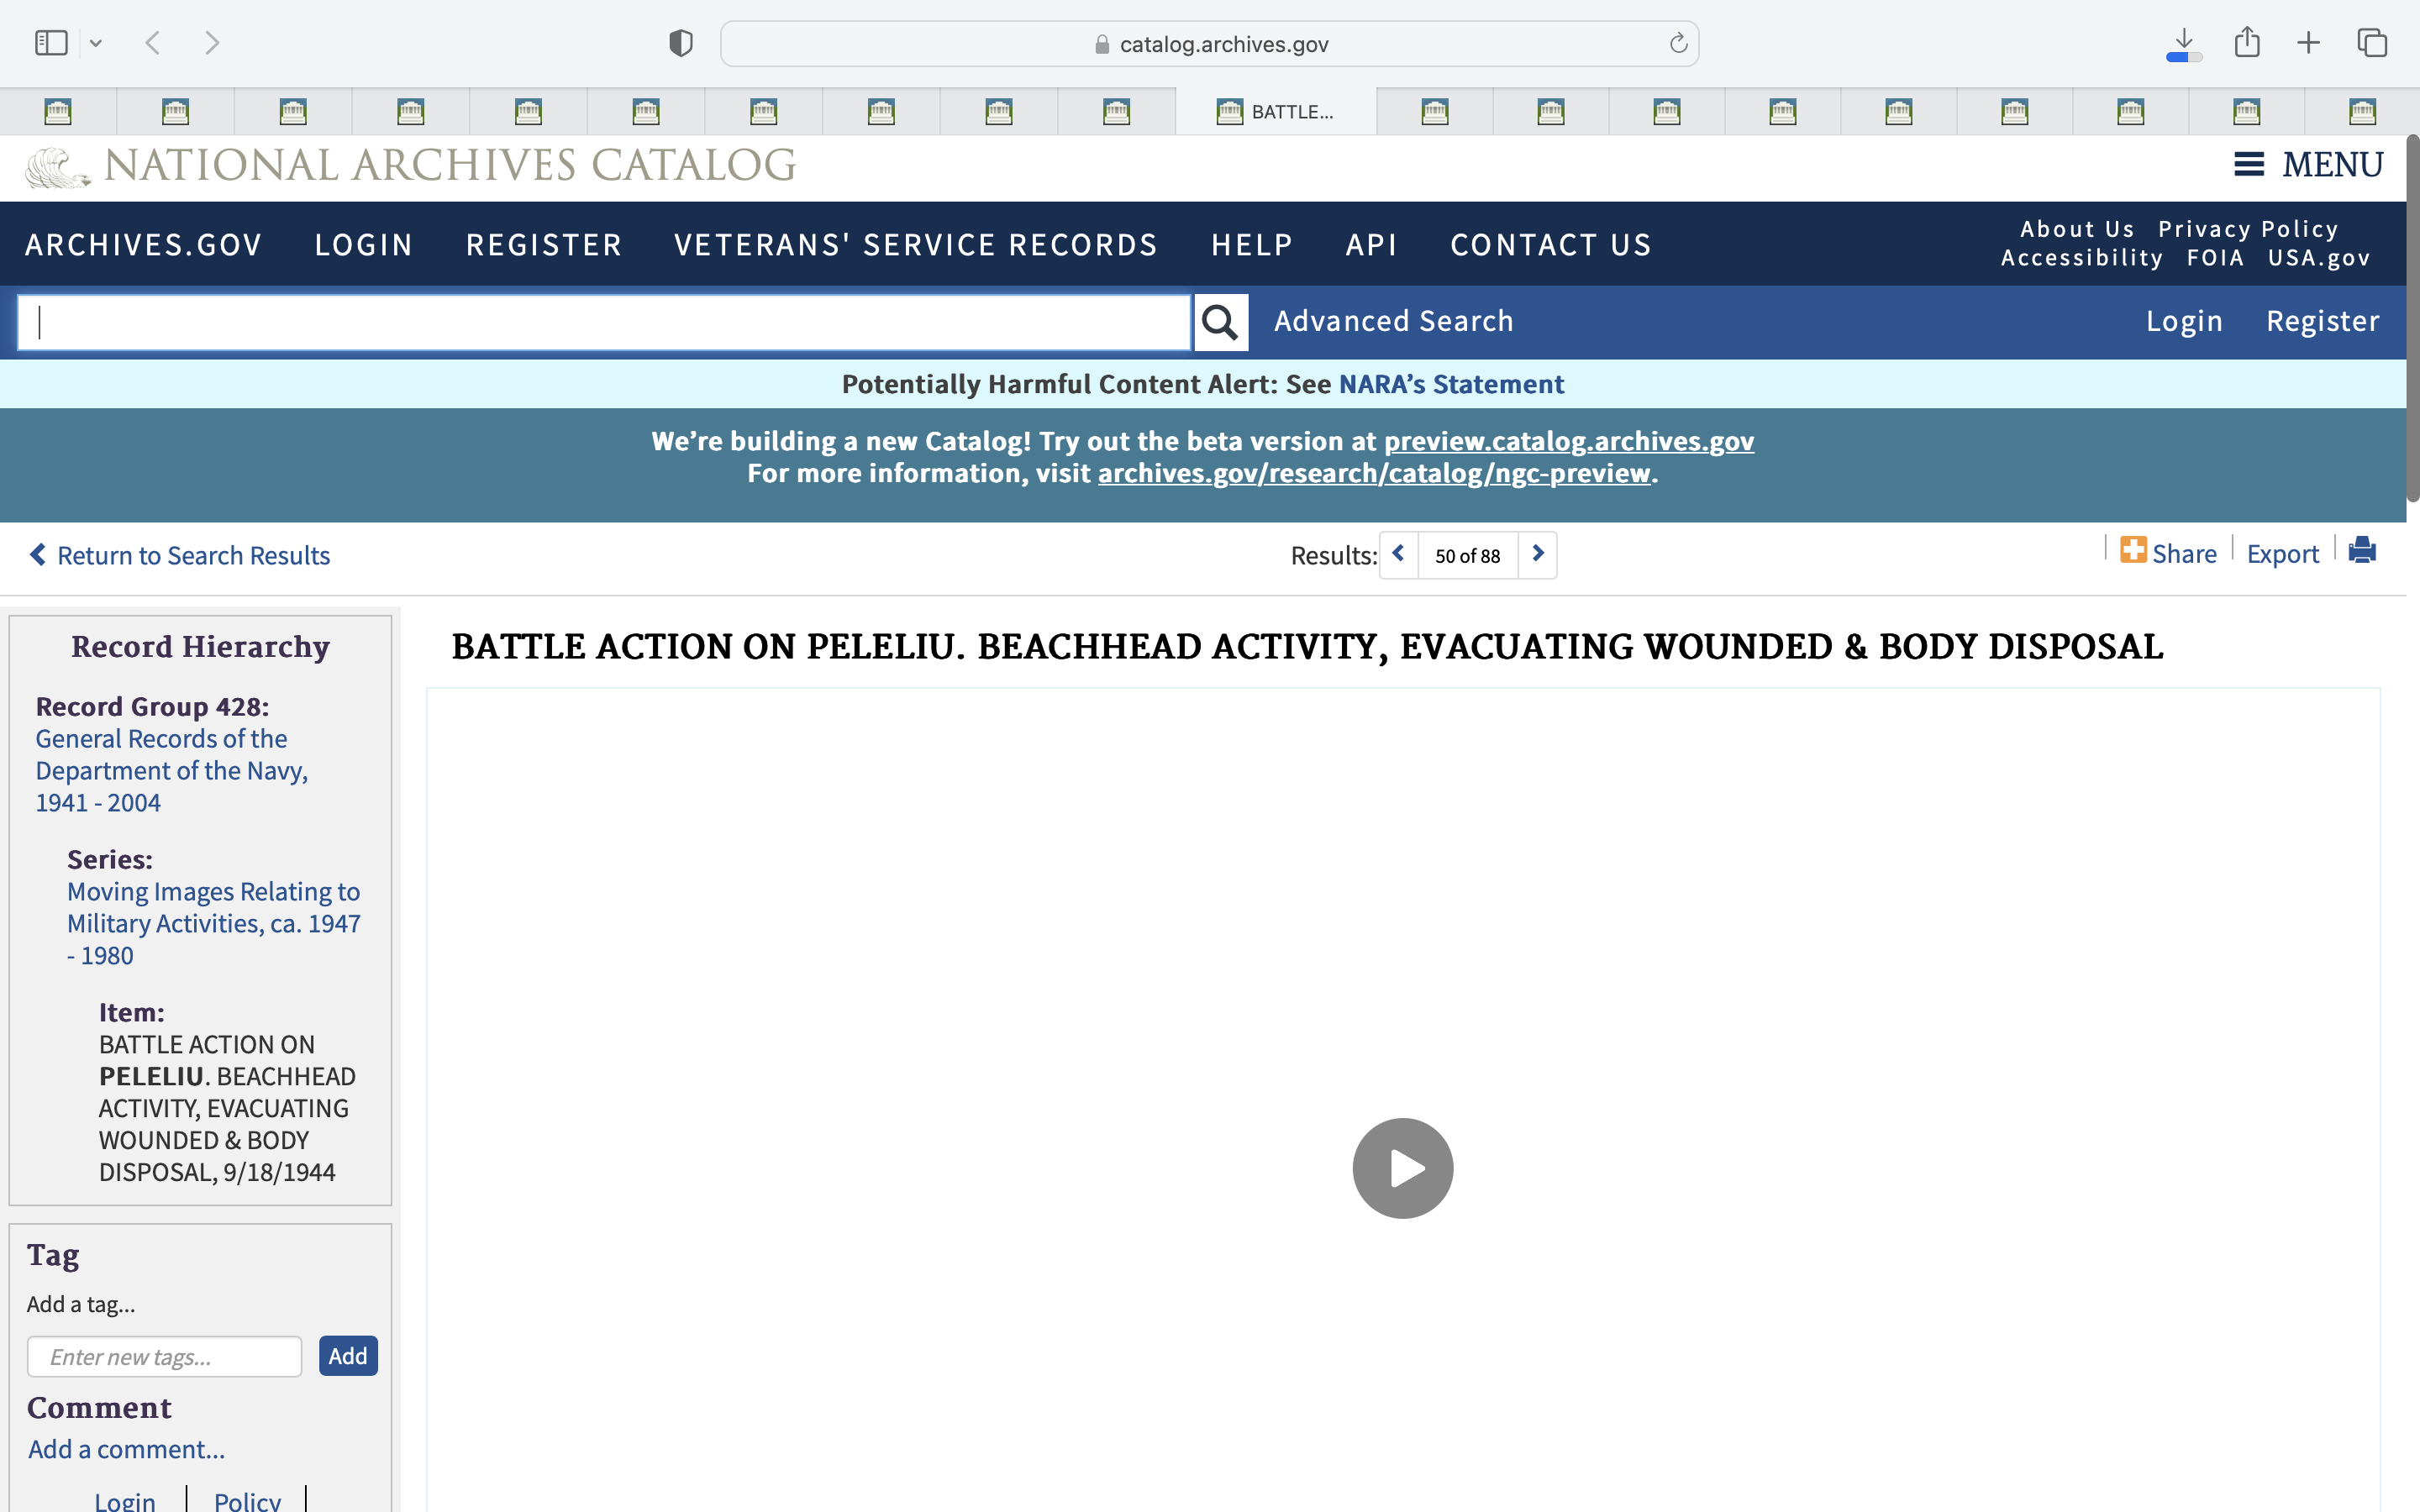
Task: Click the Enter new tags field
Action: point(165,1356)
